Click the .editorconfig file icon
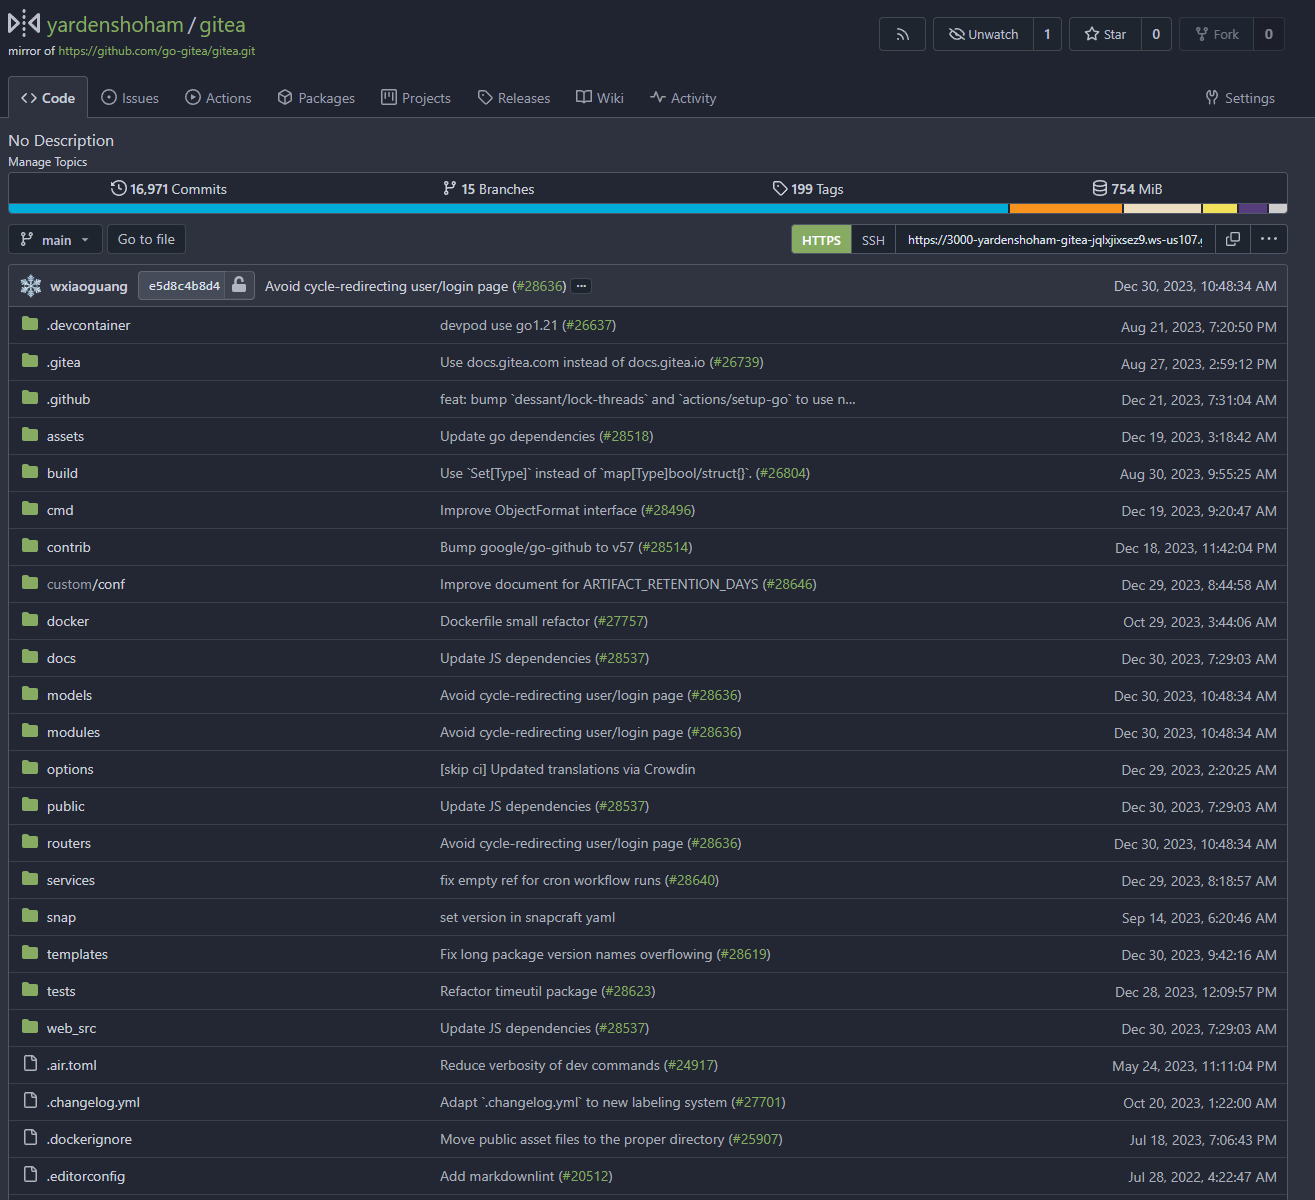1315x1200 pixels. 30,1176
